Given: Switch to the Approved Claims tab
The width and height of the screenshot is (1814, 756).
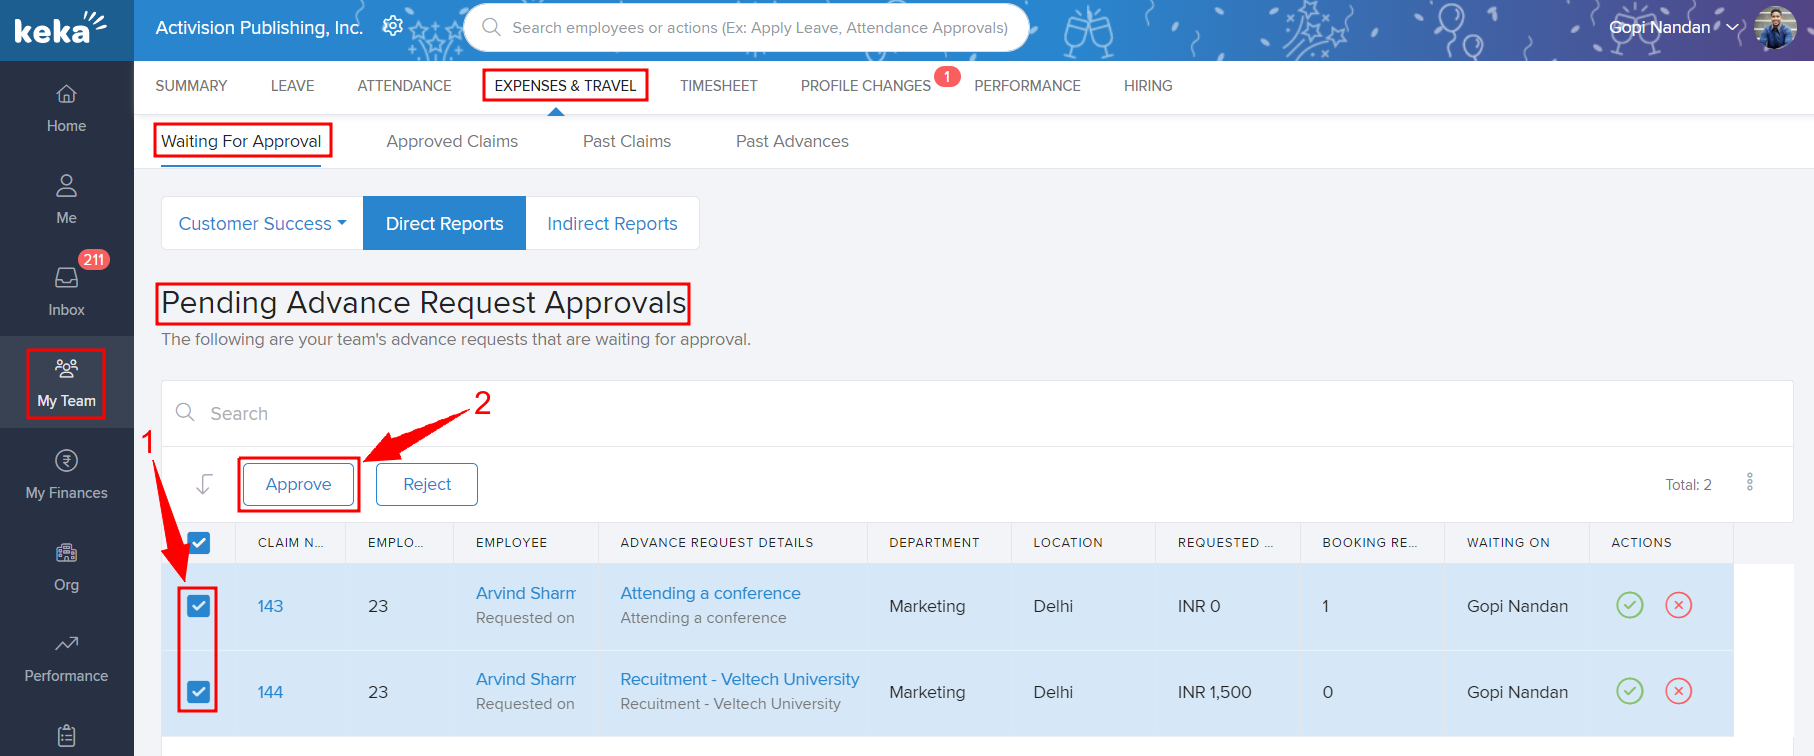Looking at the screenshot, I should point(452,141).
